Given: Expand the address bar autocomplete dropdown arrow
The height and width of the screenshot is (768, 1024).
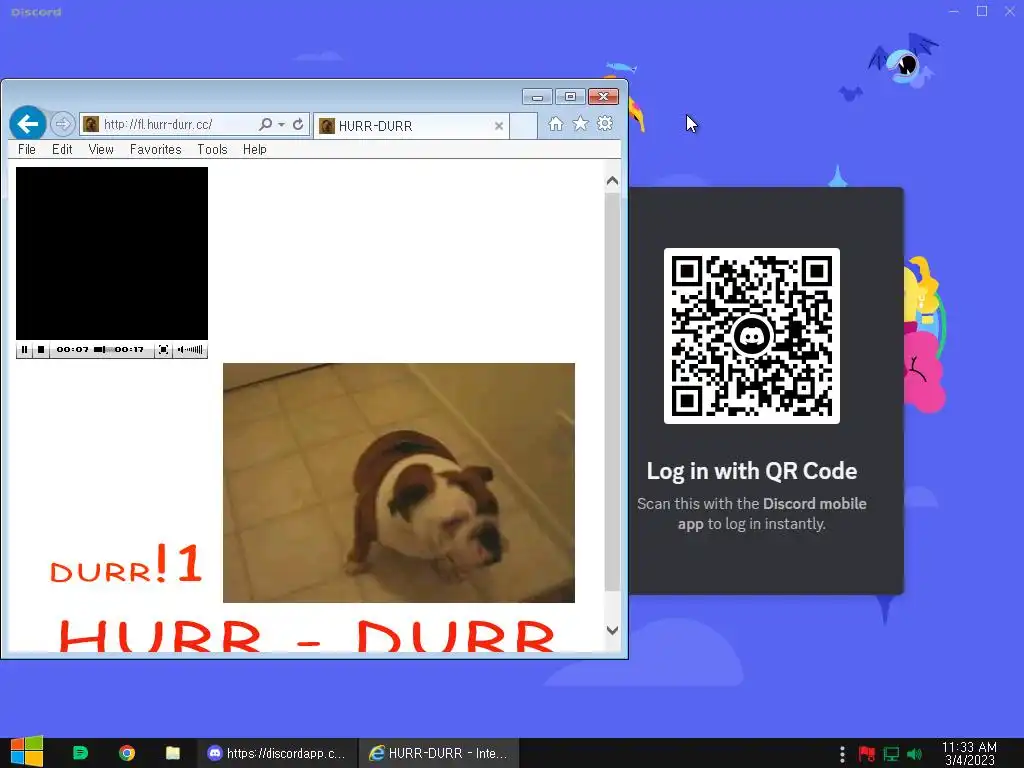Looking at the screenshot, I should click(x=281, y=124).
